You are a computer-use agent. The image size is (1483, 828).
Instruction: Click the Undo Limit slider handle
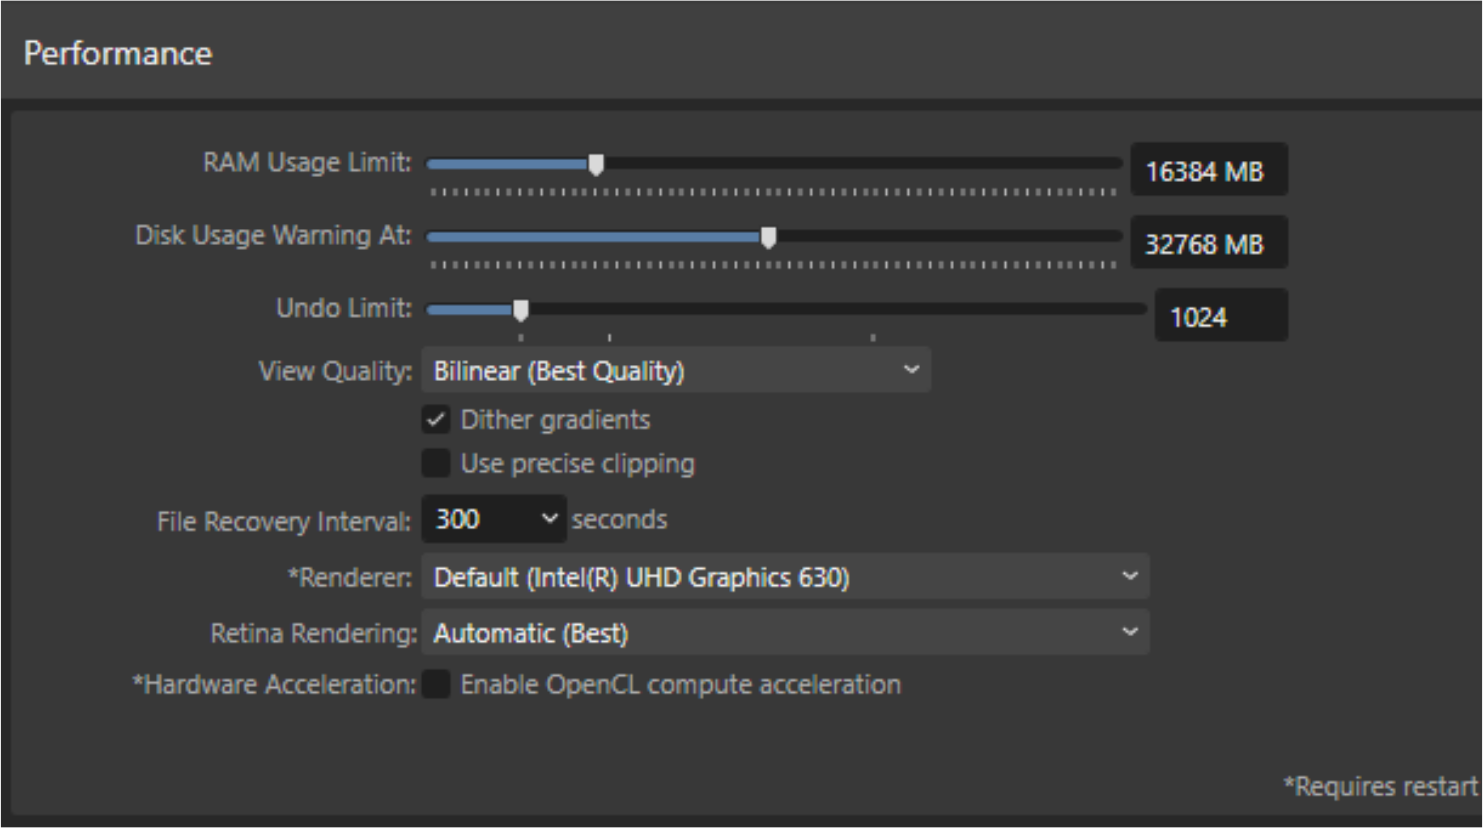(521, 310)
